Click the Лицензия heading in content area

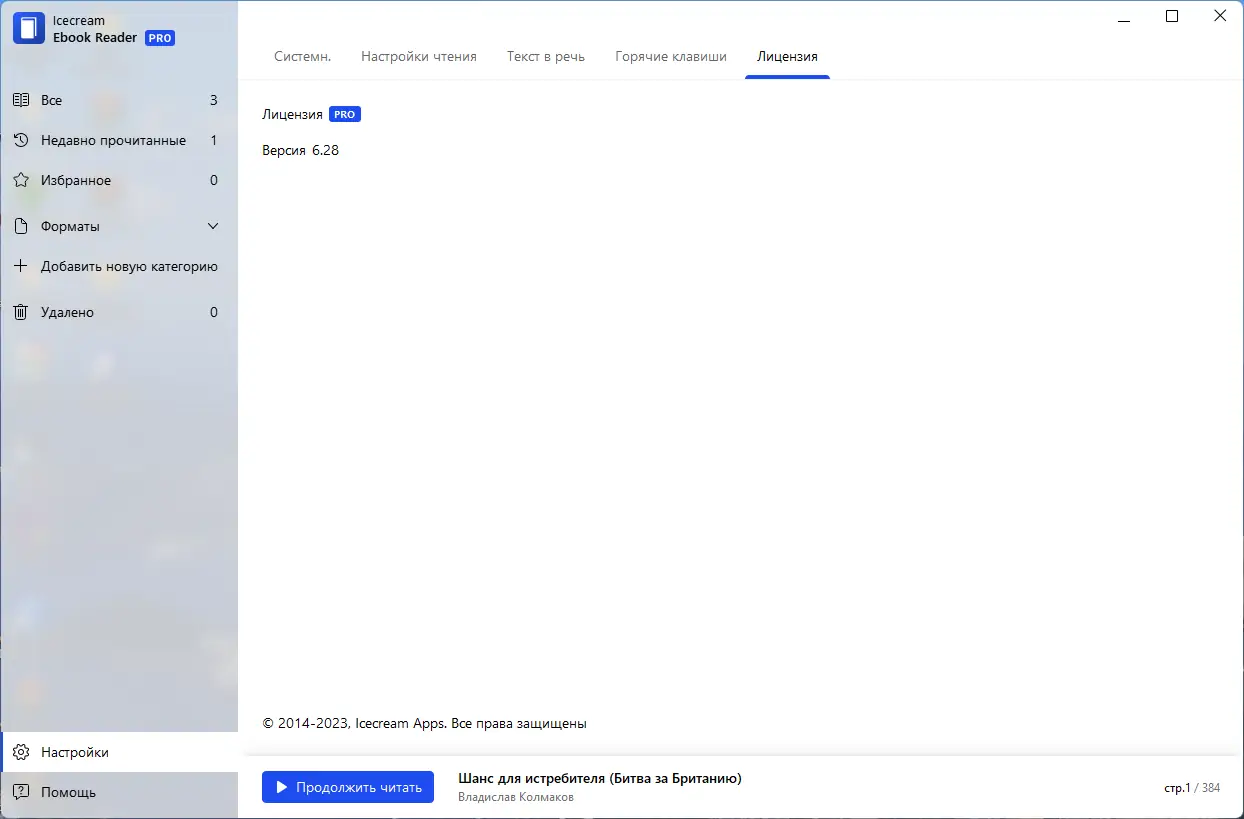292,114
